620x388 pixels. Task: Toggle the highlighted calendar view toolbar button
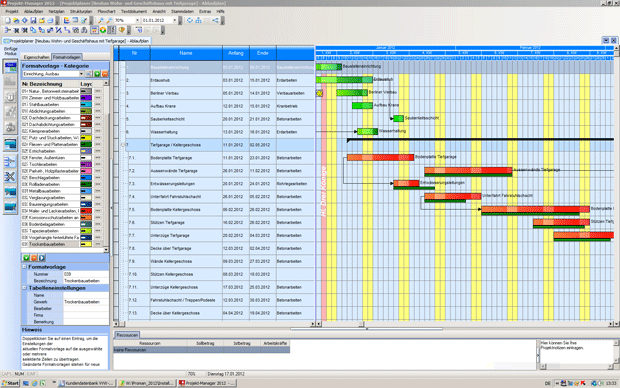(94, 30)
